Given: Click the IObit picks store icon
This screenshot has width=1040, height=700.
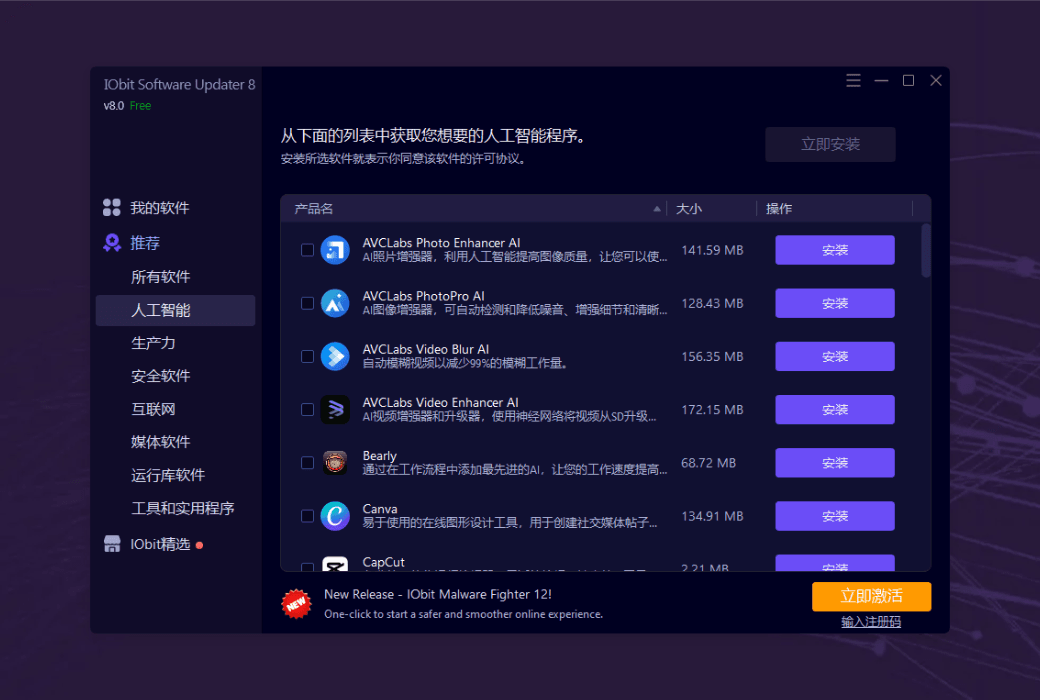Looking at the screenshot, I should pyautogui.click(x=112, y=544).
